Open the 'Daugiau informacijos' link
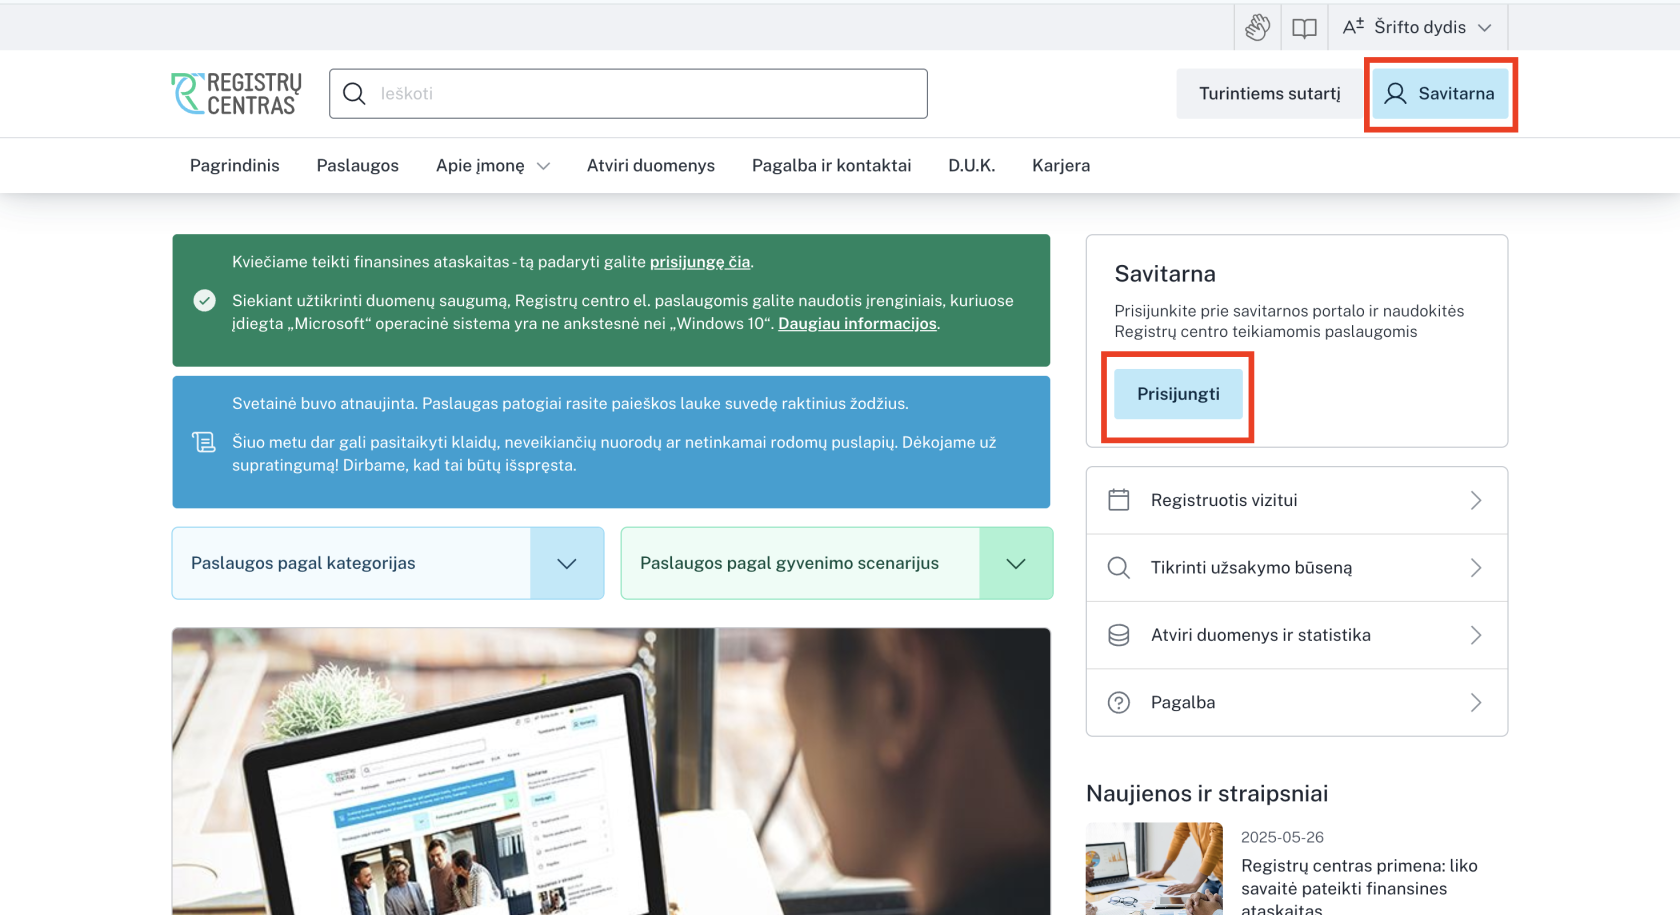This screenshot has height=915, width=1680. (x=858, y=324)
